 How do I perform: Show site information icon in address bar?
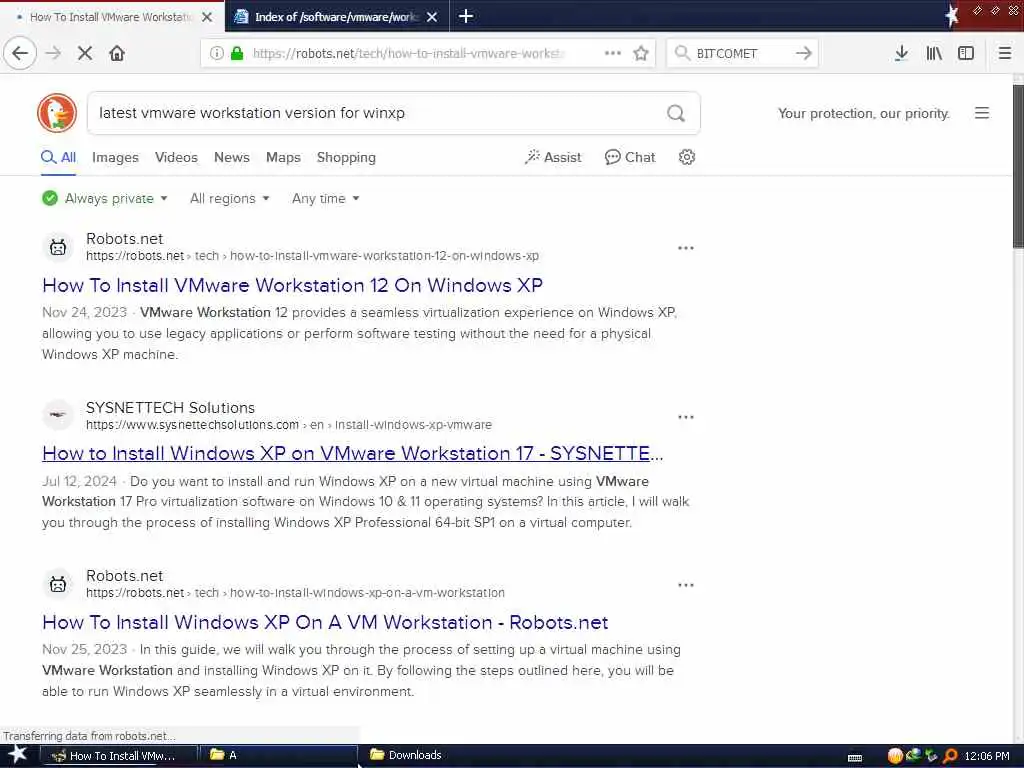click(x=217, y=53)
